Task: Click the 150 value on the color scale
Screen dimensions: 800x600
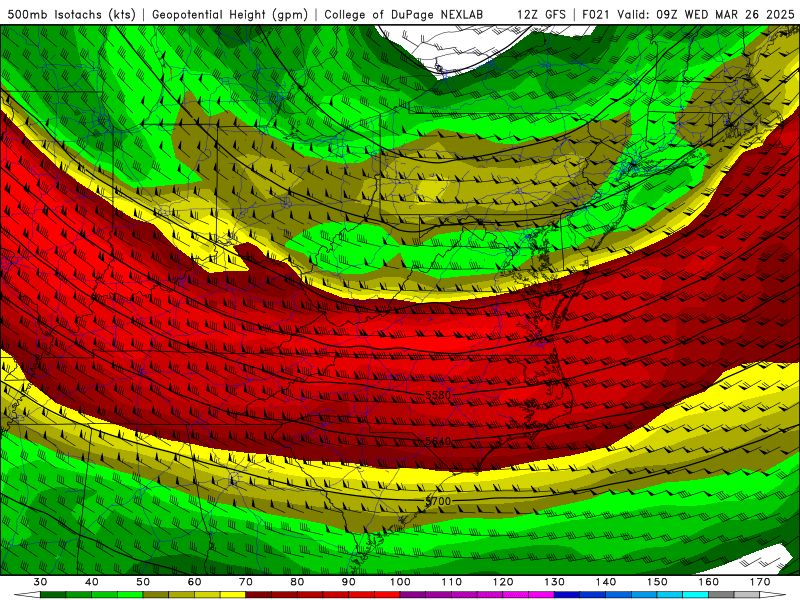Action: [x=657, y=582]
